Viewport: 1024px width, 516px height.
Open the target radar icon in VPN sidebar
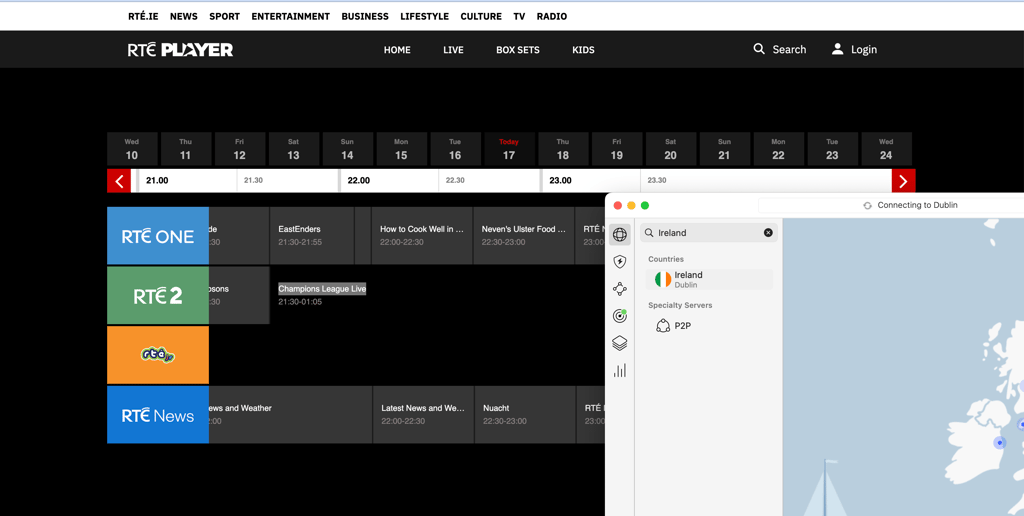point(620,316)
